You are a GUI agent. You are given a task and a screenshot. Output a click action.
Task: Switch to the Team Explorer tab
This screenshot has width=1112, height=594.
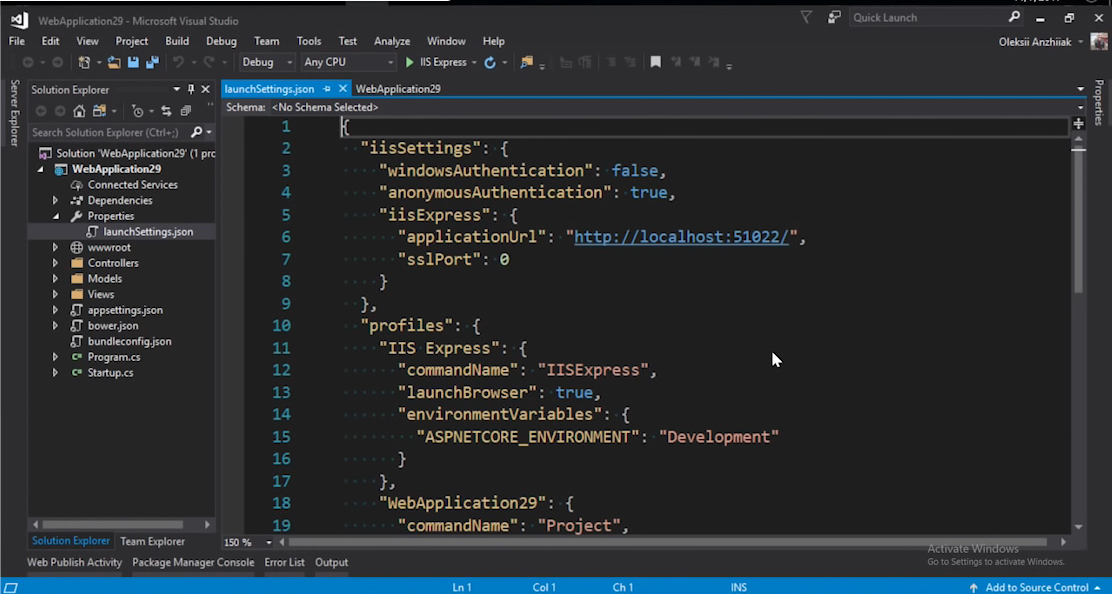pyautogui.click(x=152, y=542)
